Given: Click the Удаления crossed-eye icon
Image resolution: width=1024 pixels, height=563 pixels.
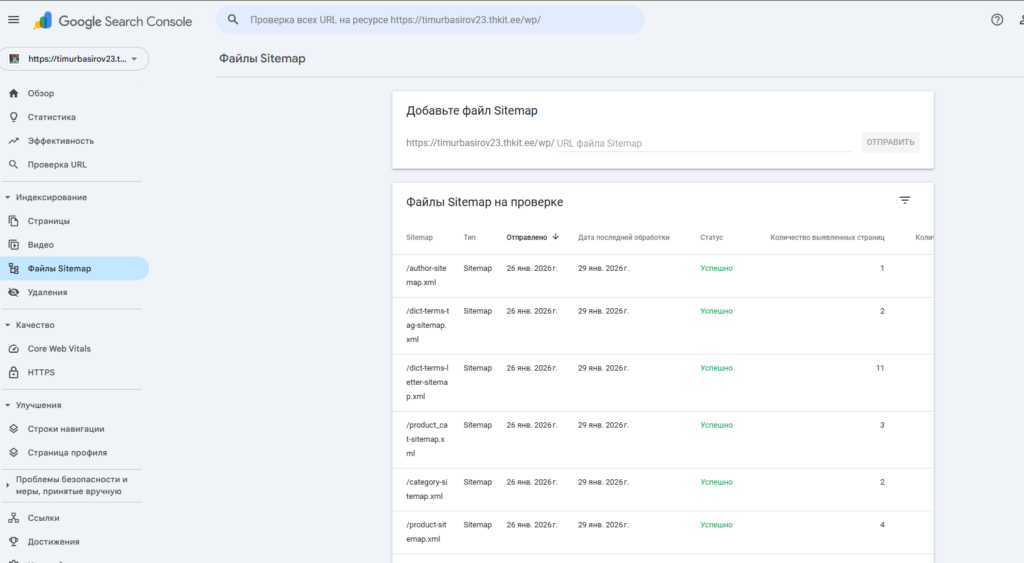Looking at the screenshot, I should click(13, 292).
